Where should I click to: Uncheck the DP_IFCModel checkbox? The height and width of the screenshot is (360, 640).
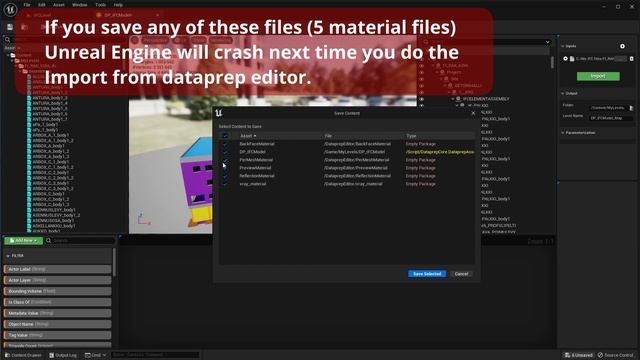[x=225, y=152]
